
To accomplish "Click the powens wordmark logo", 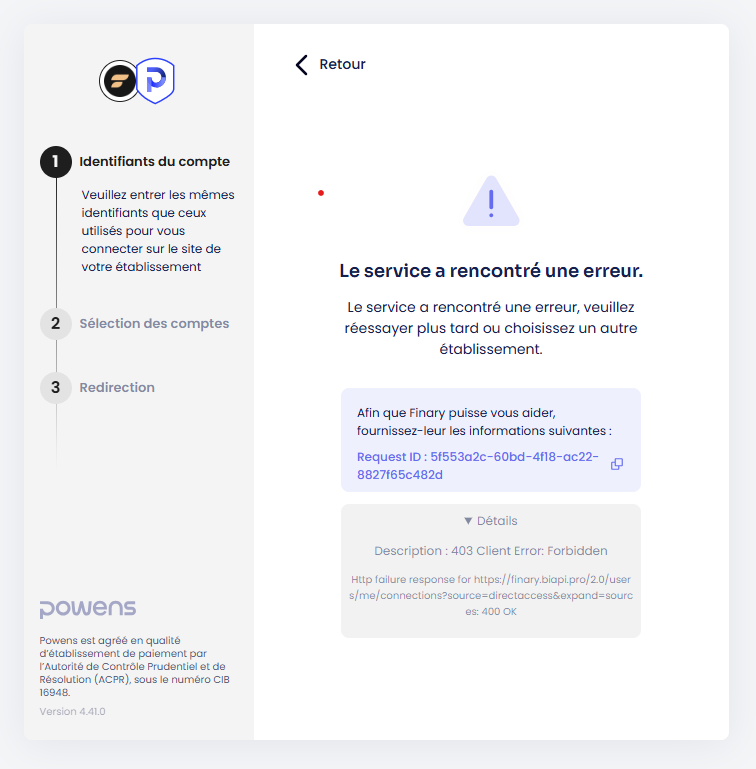I will coord(88,609).
